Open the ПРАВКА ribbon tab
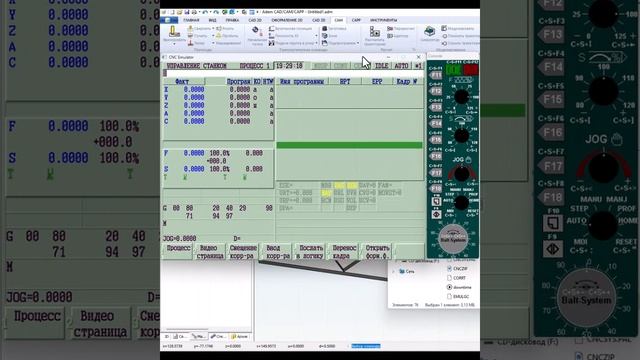Image resolution: width=640 pixels, height=360 pixels. (x=232, y=20)
